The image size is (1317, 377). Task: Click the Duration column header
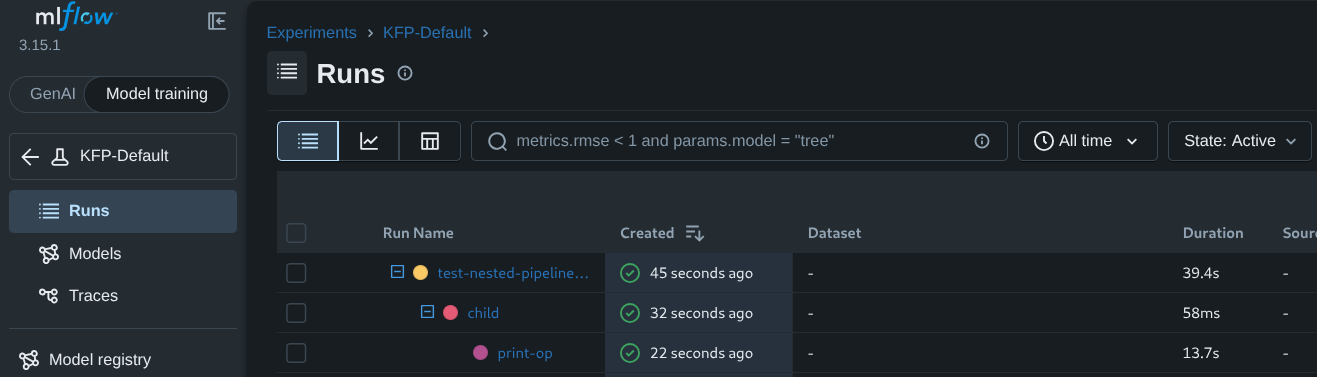pyautogui.click(x=1213, y=233)
